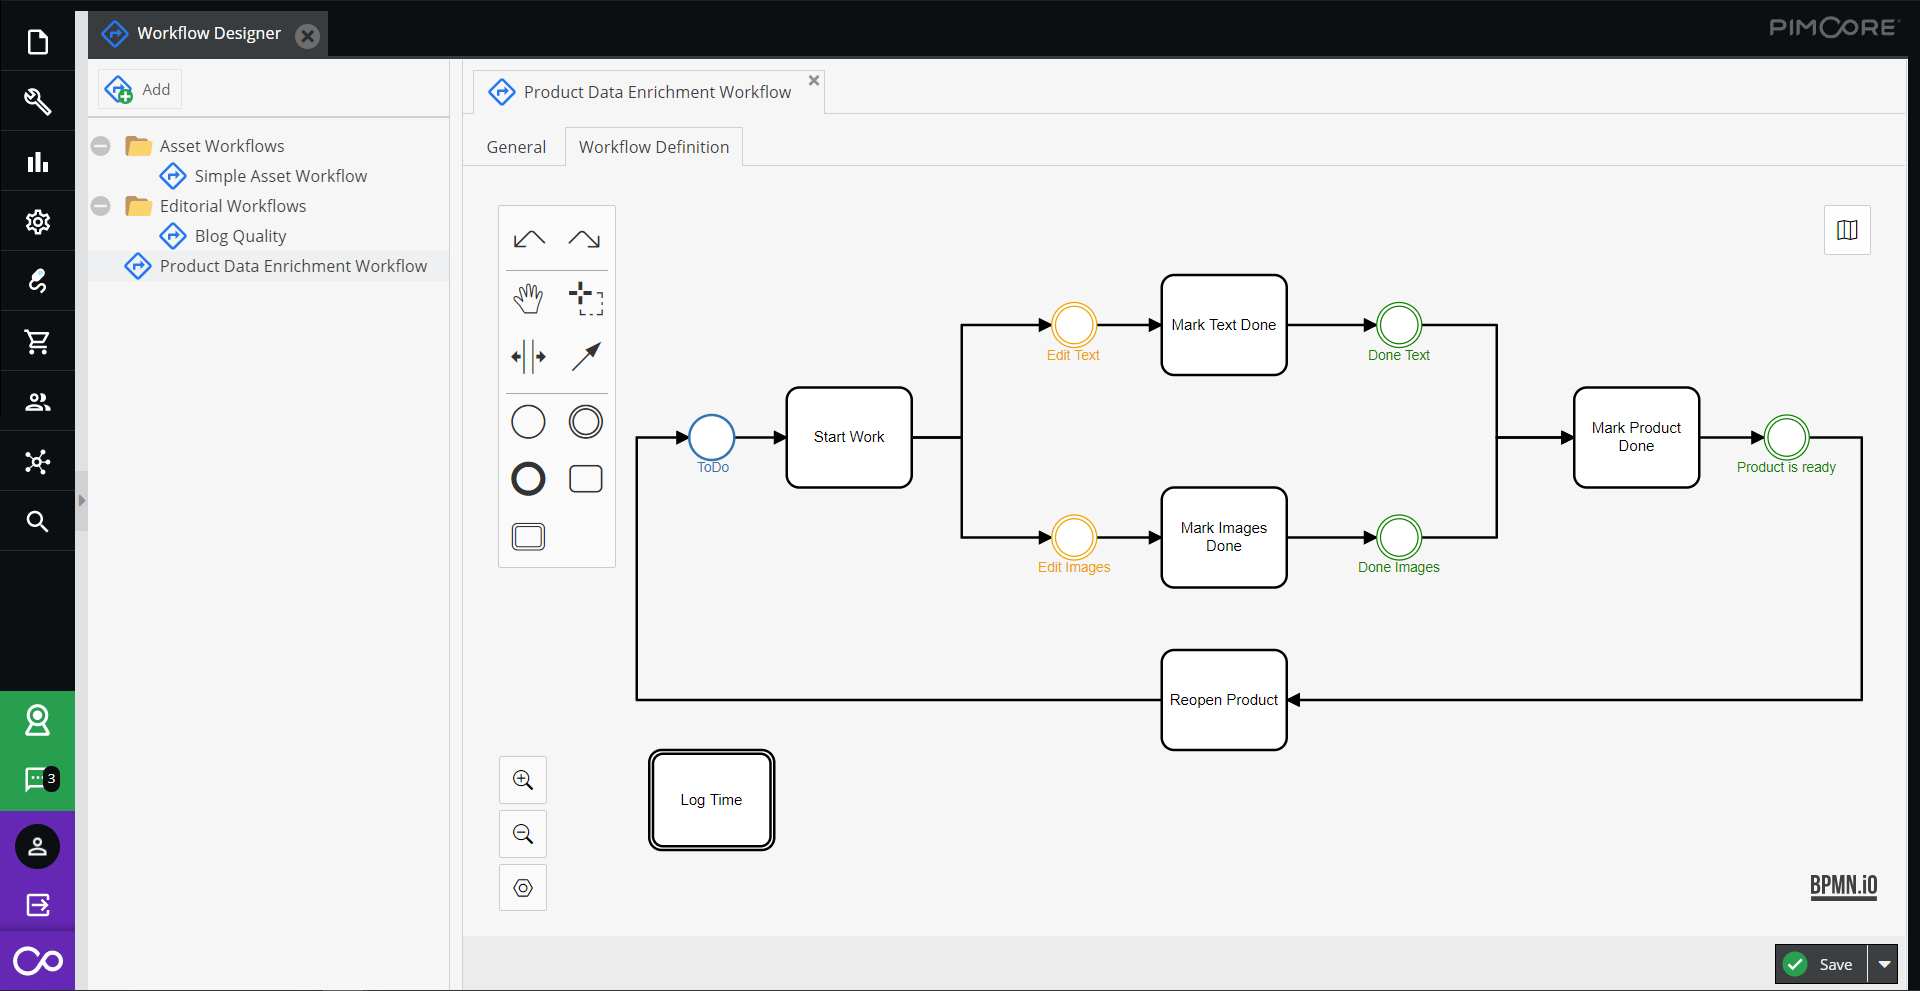Click the Add workflow button
Viewport: 1920px width, 991px height.
[139, 89]
